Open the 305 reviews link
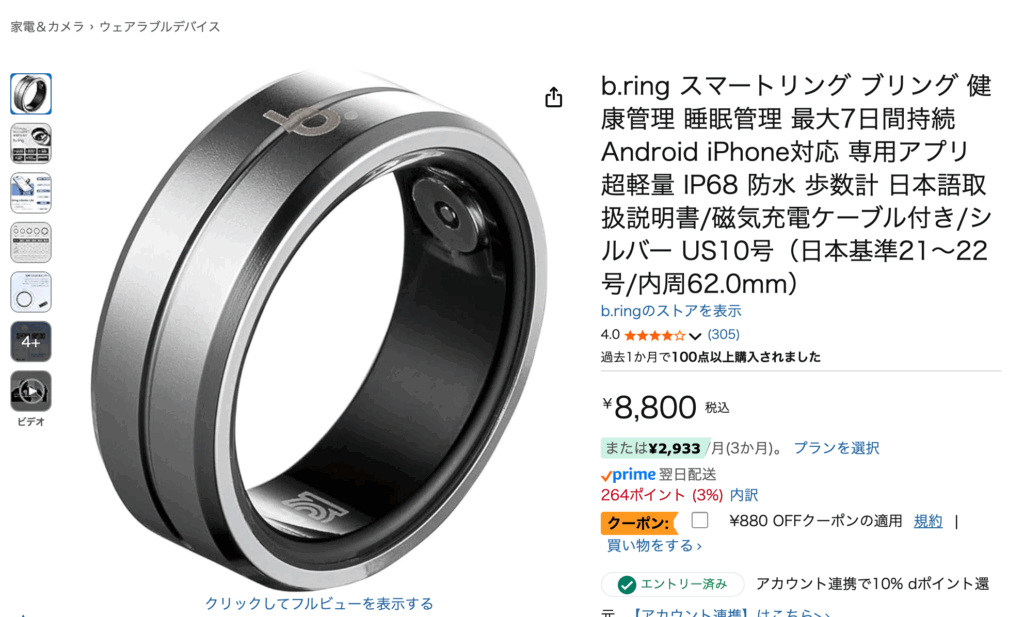Screen dimensions: 1024x617 [724, 334]
